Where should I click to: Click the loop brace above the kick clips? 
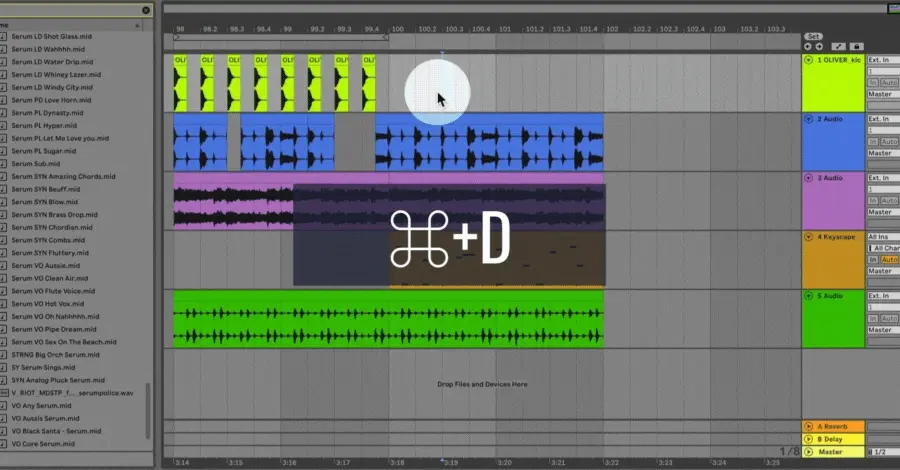pos(281,37)
